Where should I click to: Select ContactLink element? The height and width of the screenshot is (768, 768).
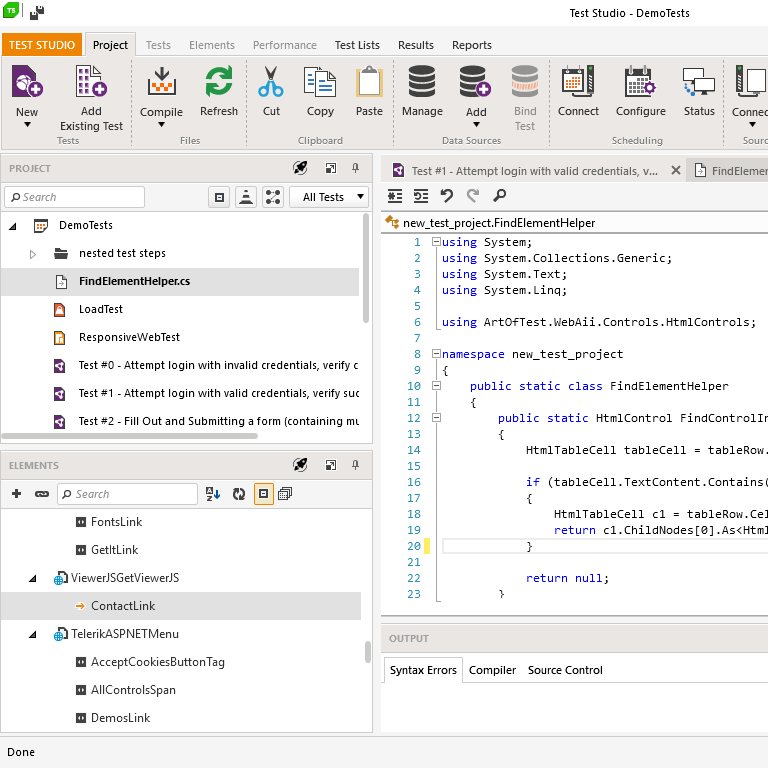181,606
